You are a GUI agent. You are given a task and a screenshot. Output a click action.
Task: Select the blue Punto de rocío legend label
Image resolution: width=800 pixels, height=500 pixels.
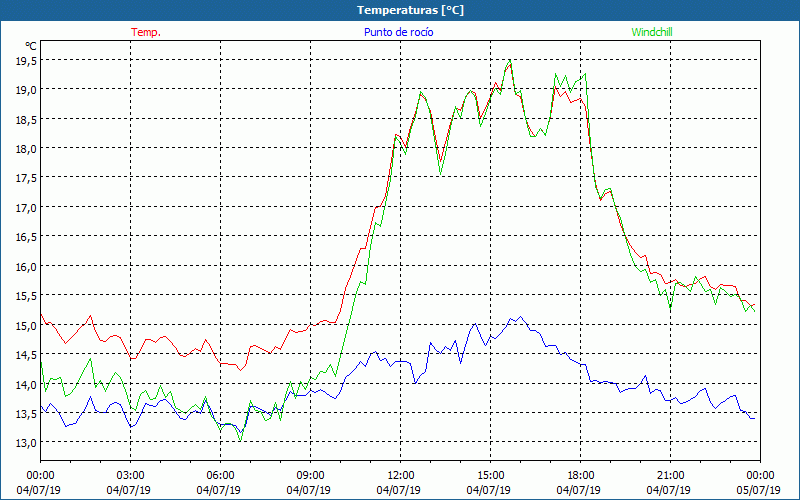click(x=398, y=32)
